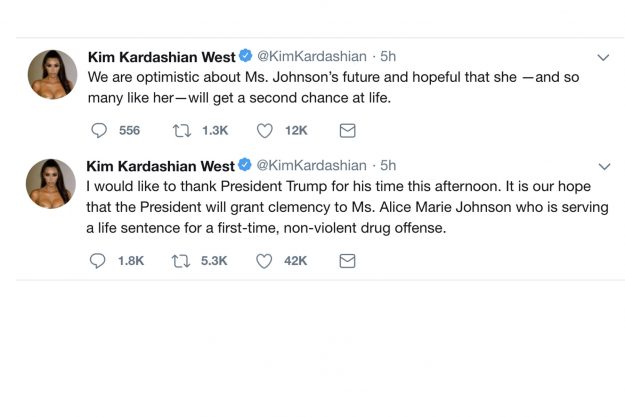Screen dimensions: 625x417
Task: Open the tweet text about a second chance
Action: click(333, 87)
